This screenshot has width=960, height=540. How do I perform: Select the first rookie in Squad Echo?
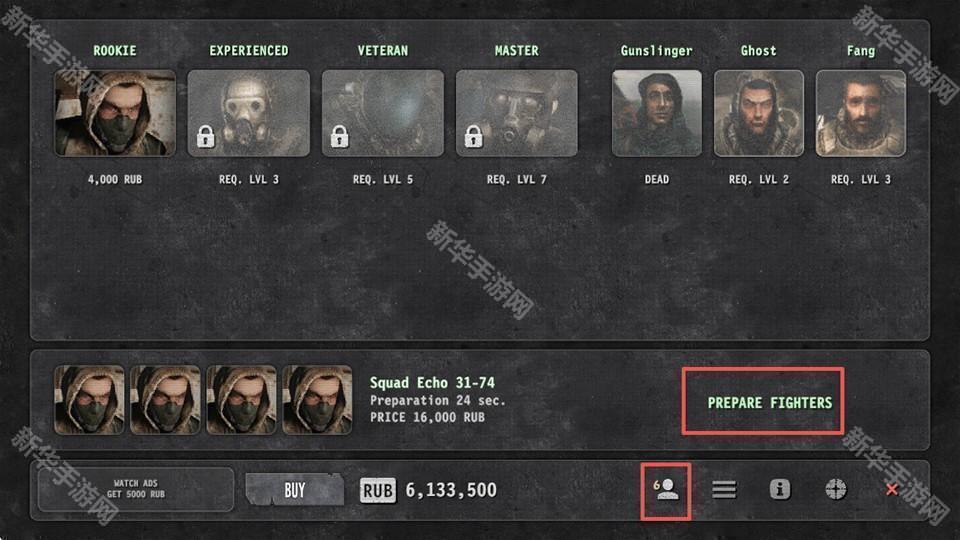(x=89, y=400)
